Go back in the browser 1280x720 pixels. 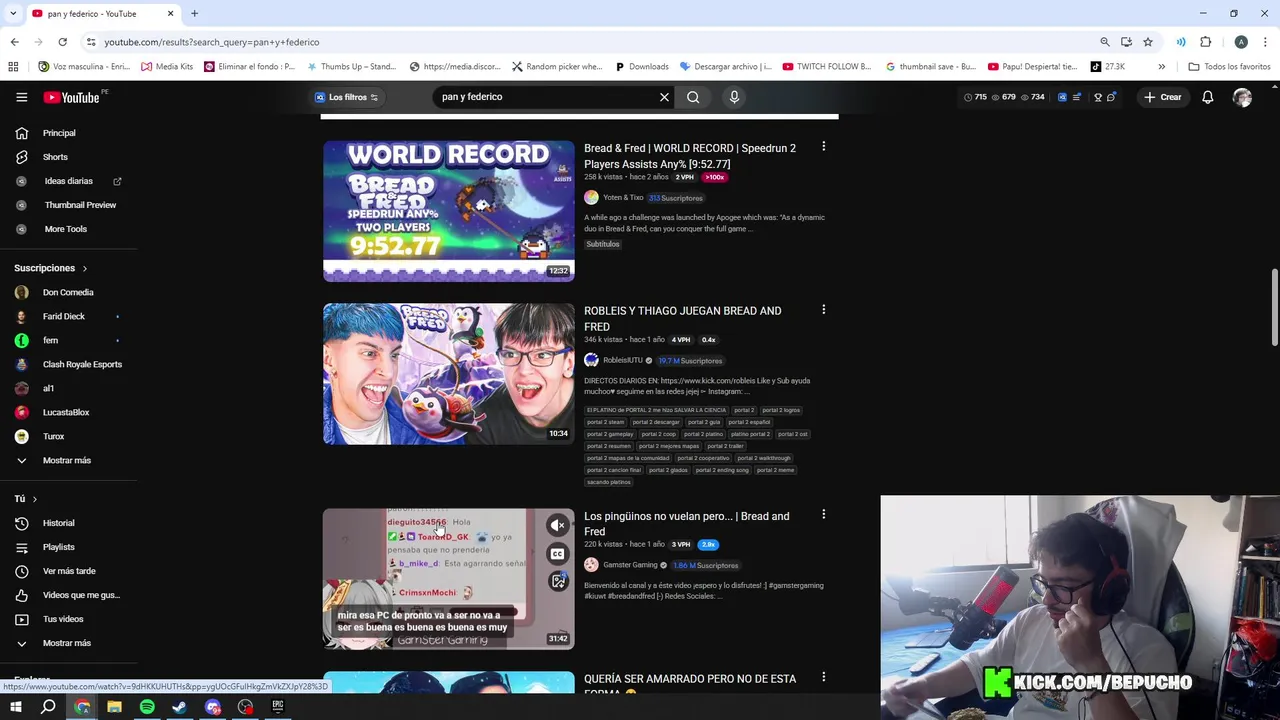(14, 42)
